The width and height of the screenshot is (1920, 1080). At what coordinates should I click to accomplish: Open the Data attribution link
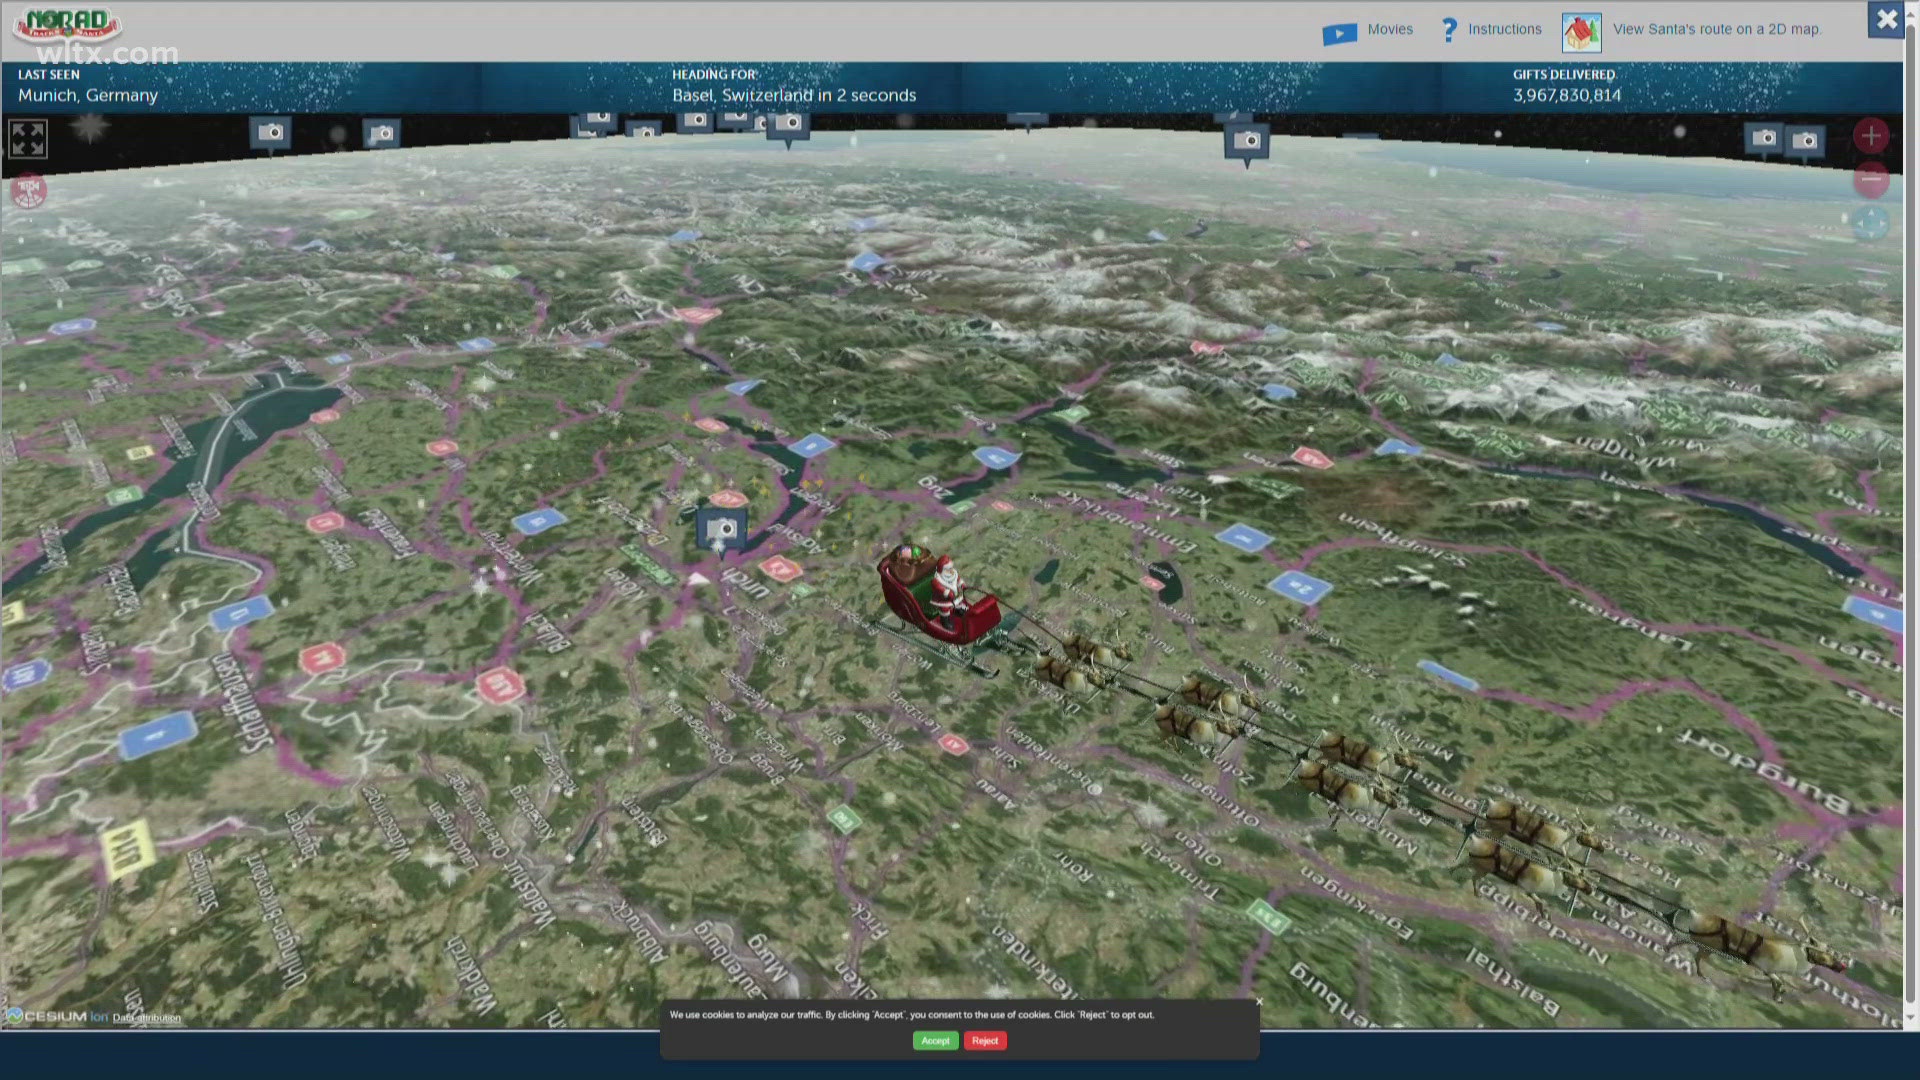tap(146, 1018)
